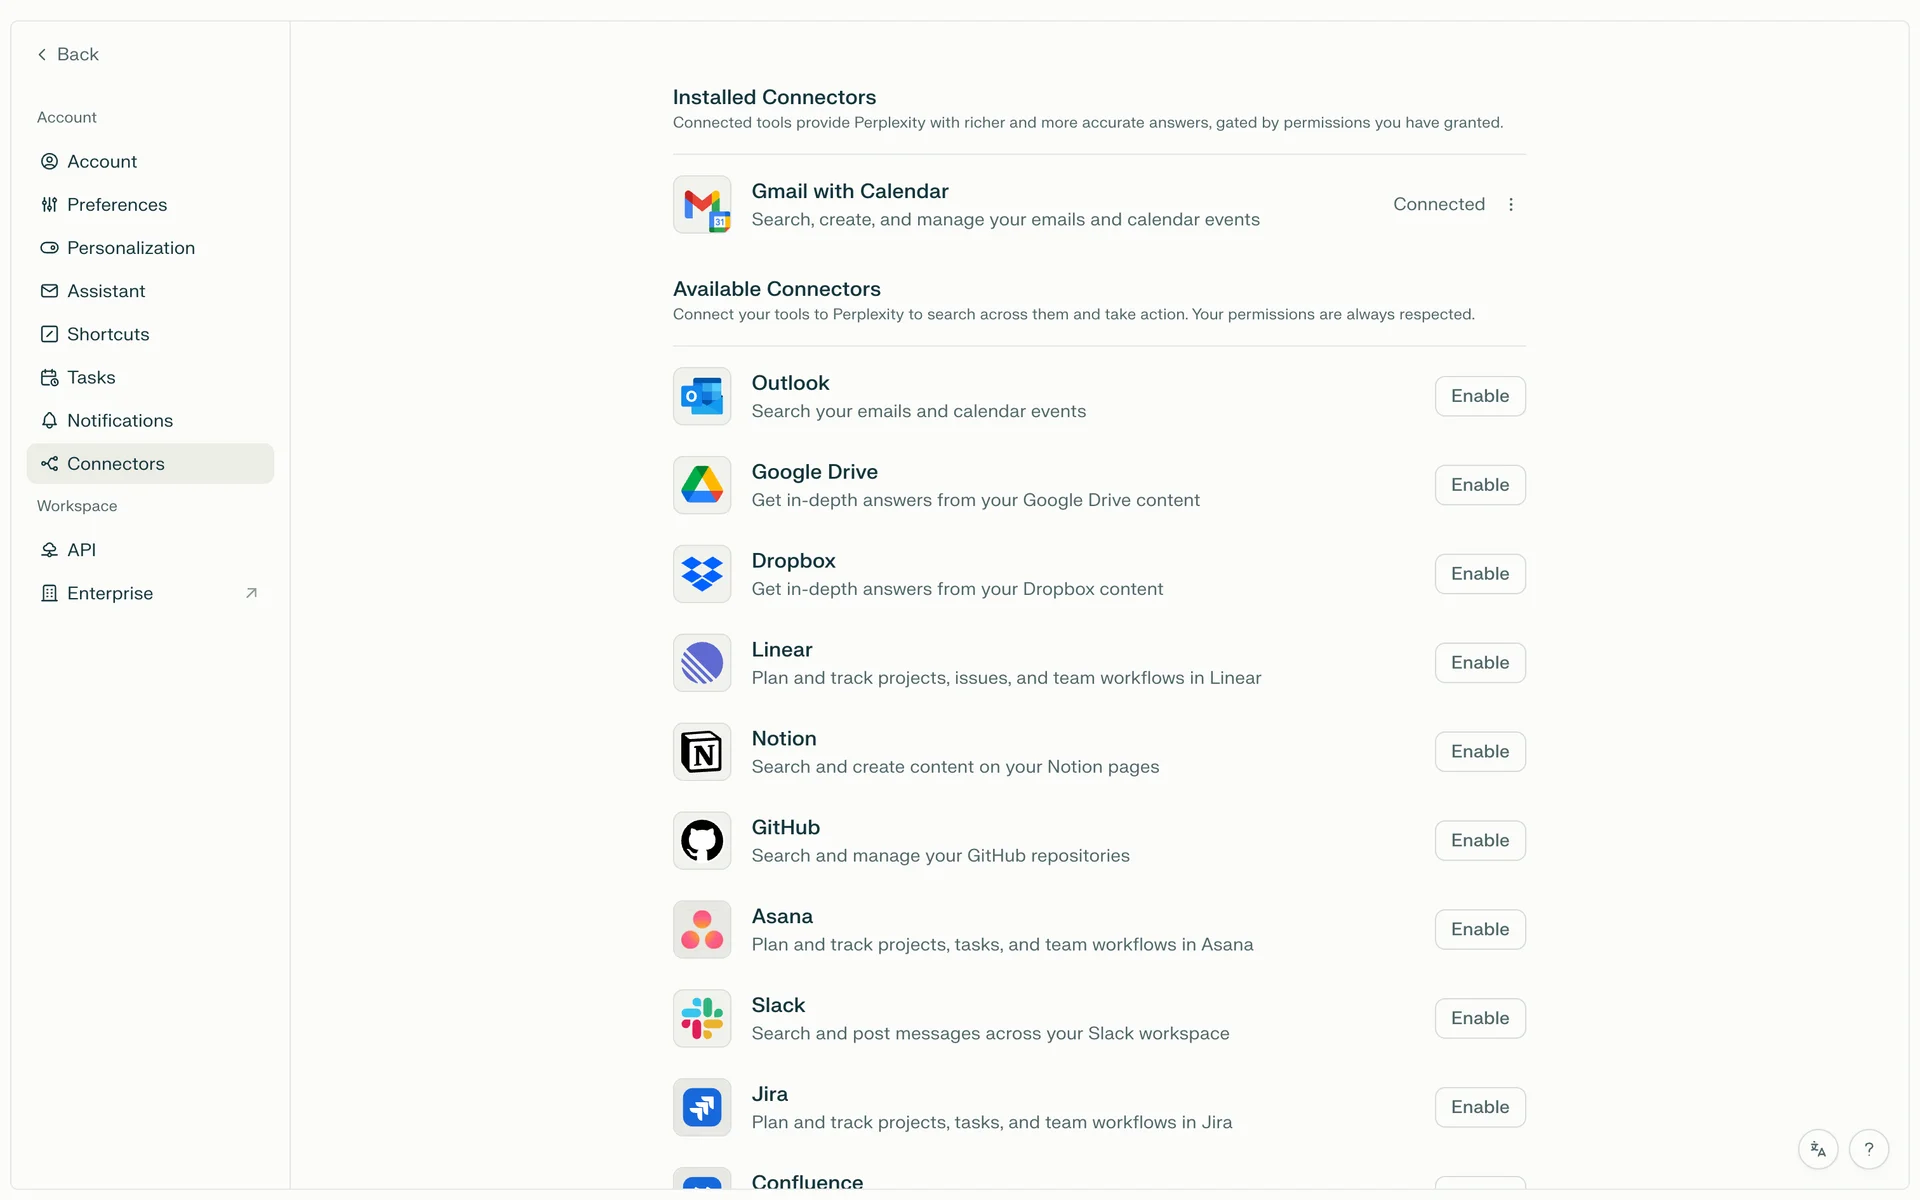Select Notifications in the sidebar
The height and width of the screenshot is (1200, 1920).
click(x=120, y=420)
